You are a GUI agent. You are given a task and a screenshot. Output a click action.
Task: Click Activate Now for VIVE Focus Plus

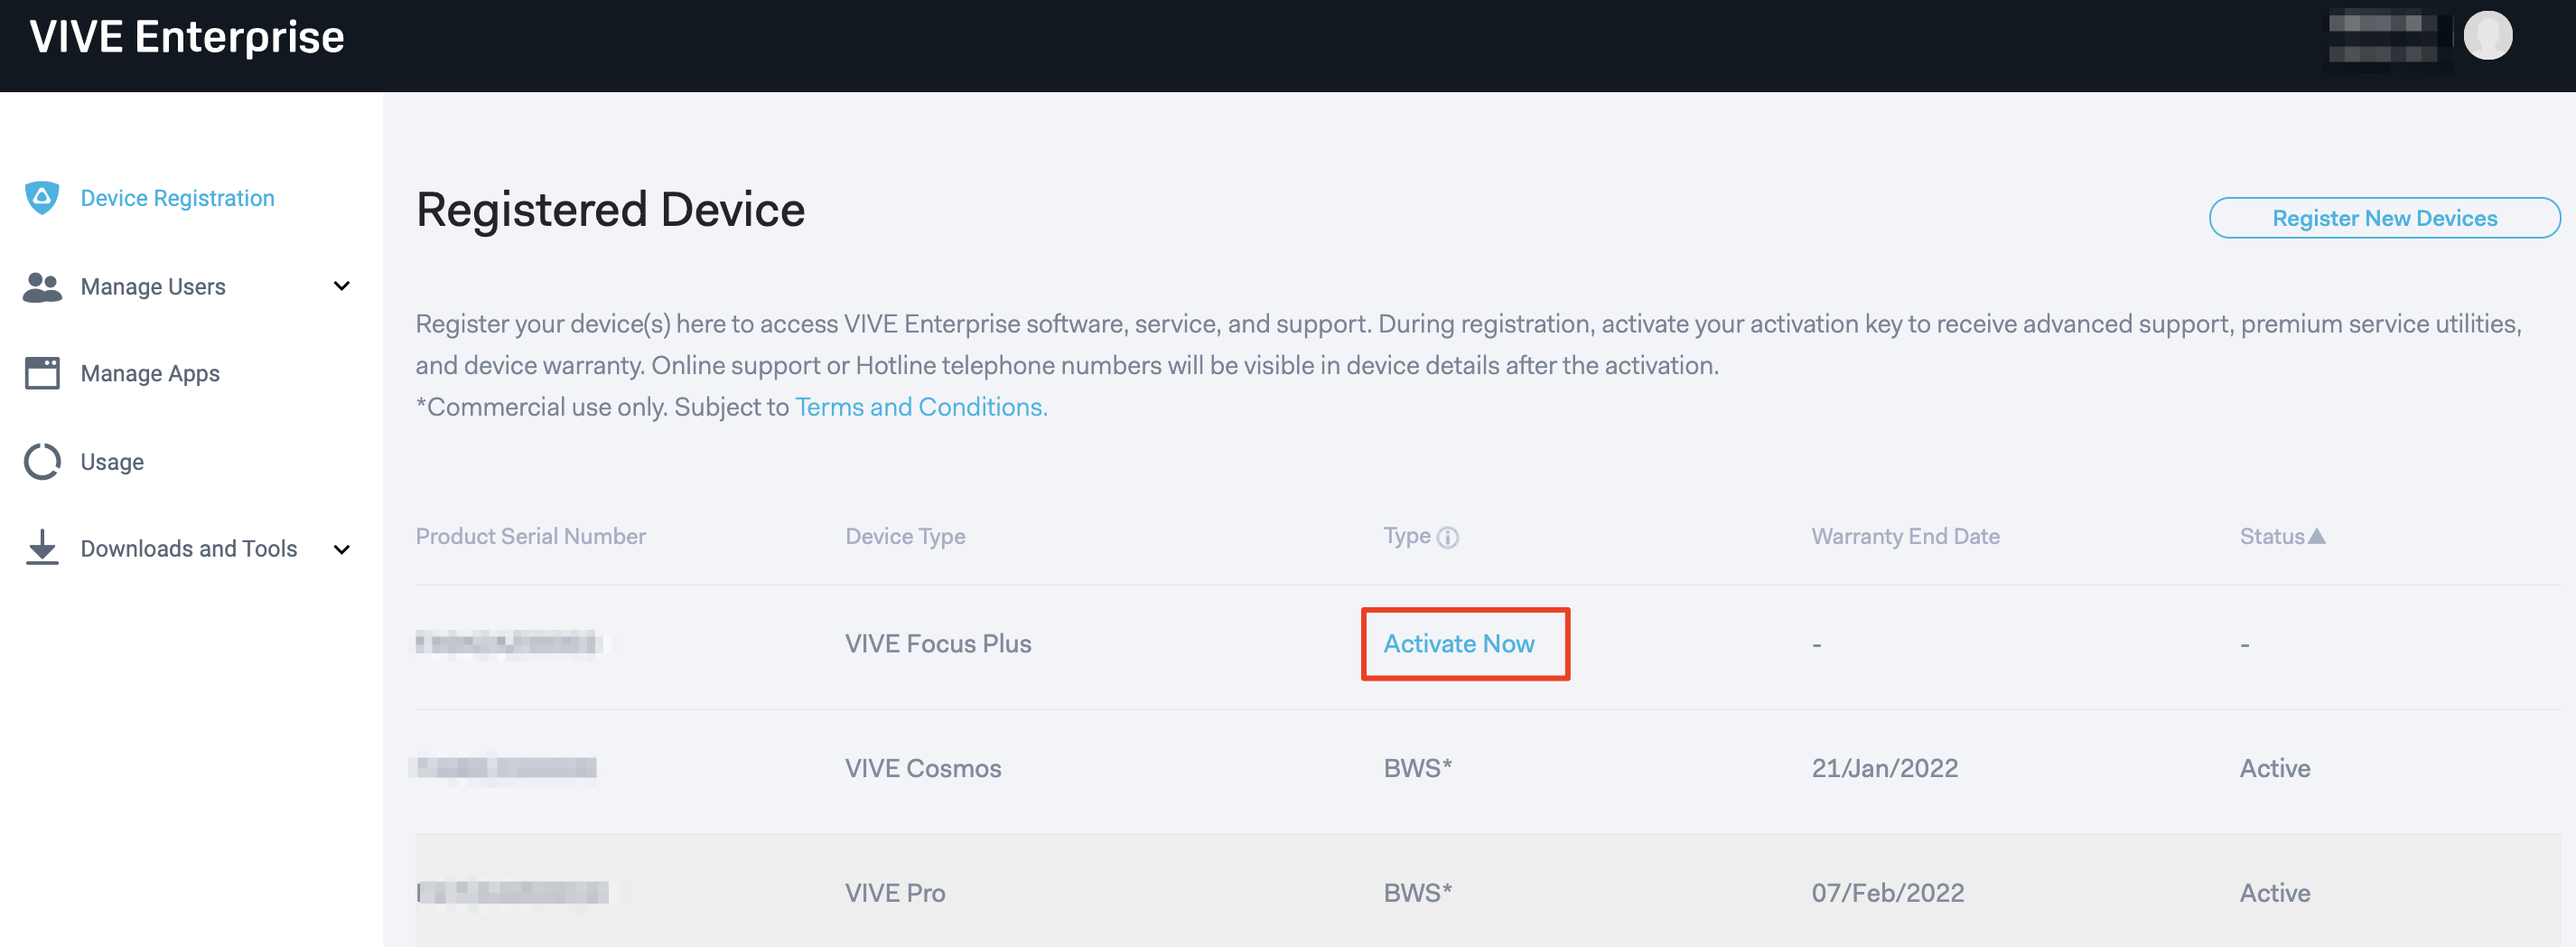pos(1458,644)
